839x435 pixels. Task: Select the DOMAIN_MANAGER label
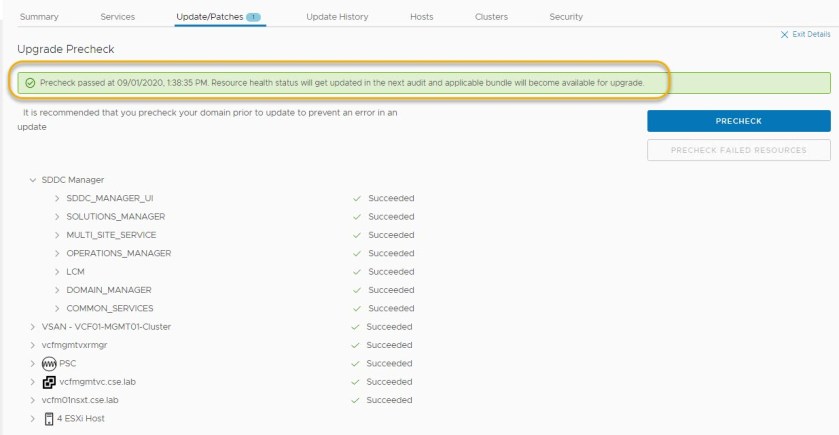109,290
